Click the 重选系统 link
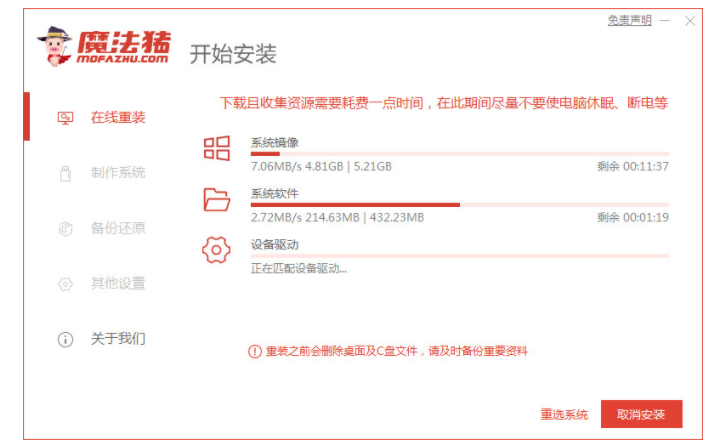The height and width of the screenshot is (447, 720). [x=564, y=414]
